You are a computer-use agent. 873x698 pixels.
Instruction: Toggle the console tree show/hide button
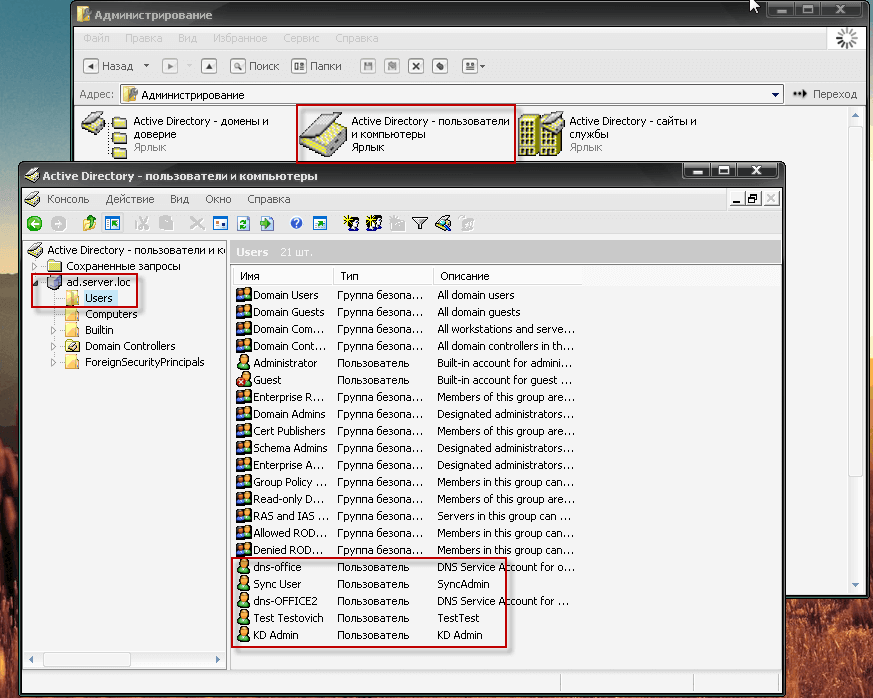click(113, 224)
